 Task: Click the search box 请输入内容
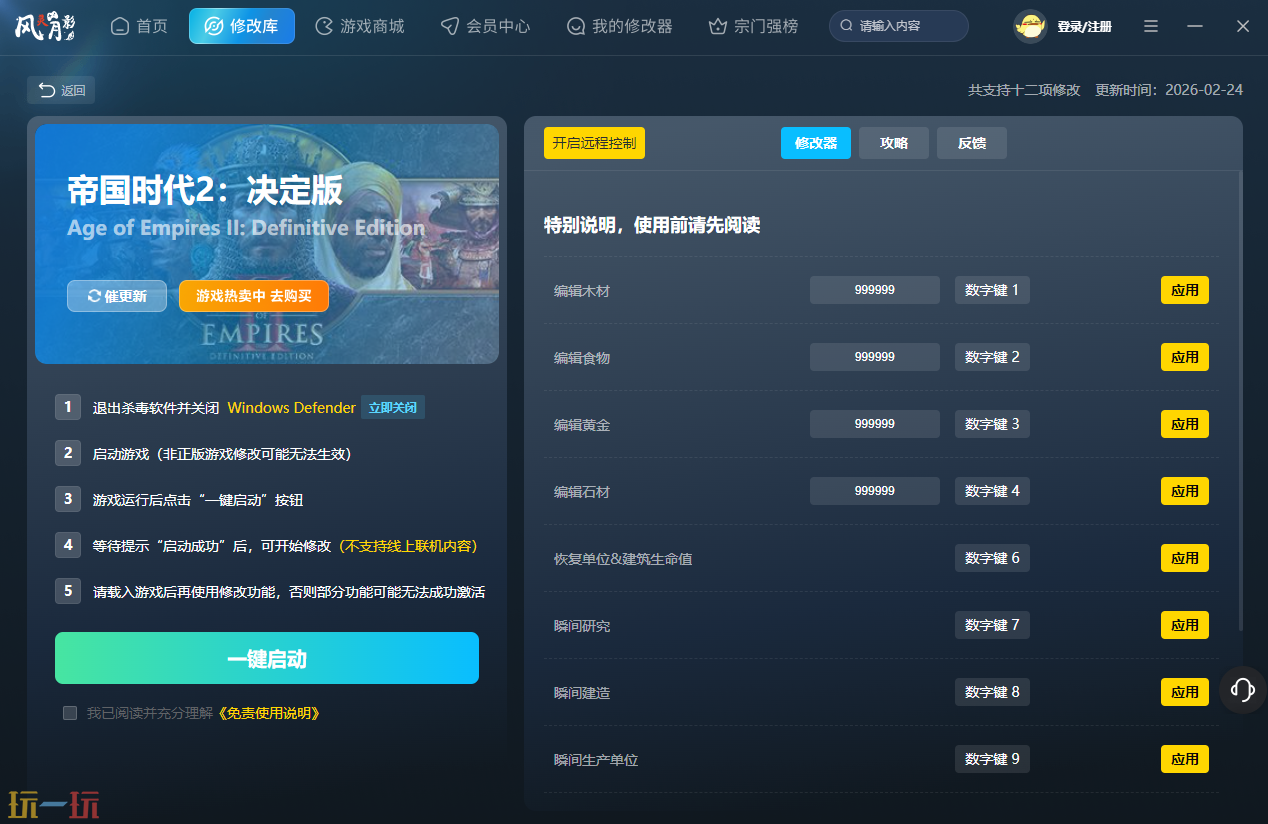point(899,26)
